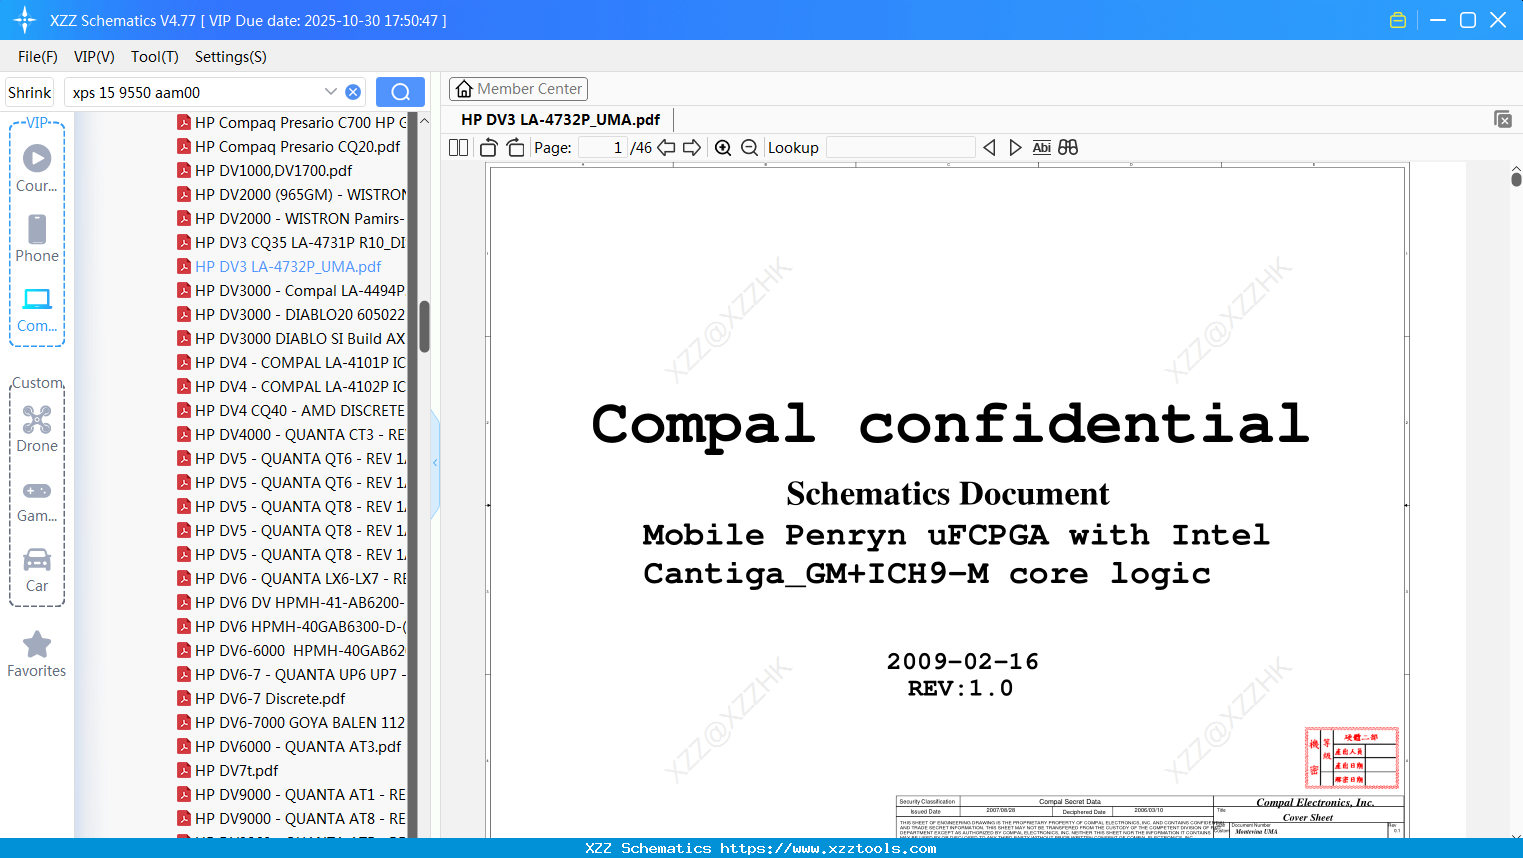Click the file list scroll-up arrow
Image resolution: width=1523 pixels, height=858 pixels.
click(424, 121)
